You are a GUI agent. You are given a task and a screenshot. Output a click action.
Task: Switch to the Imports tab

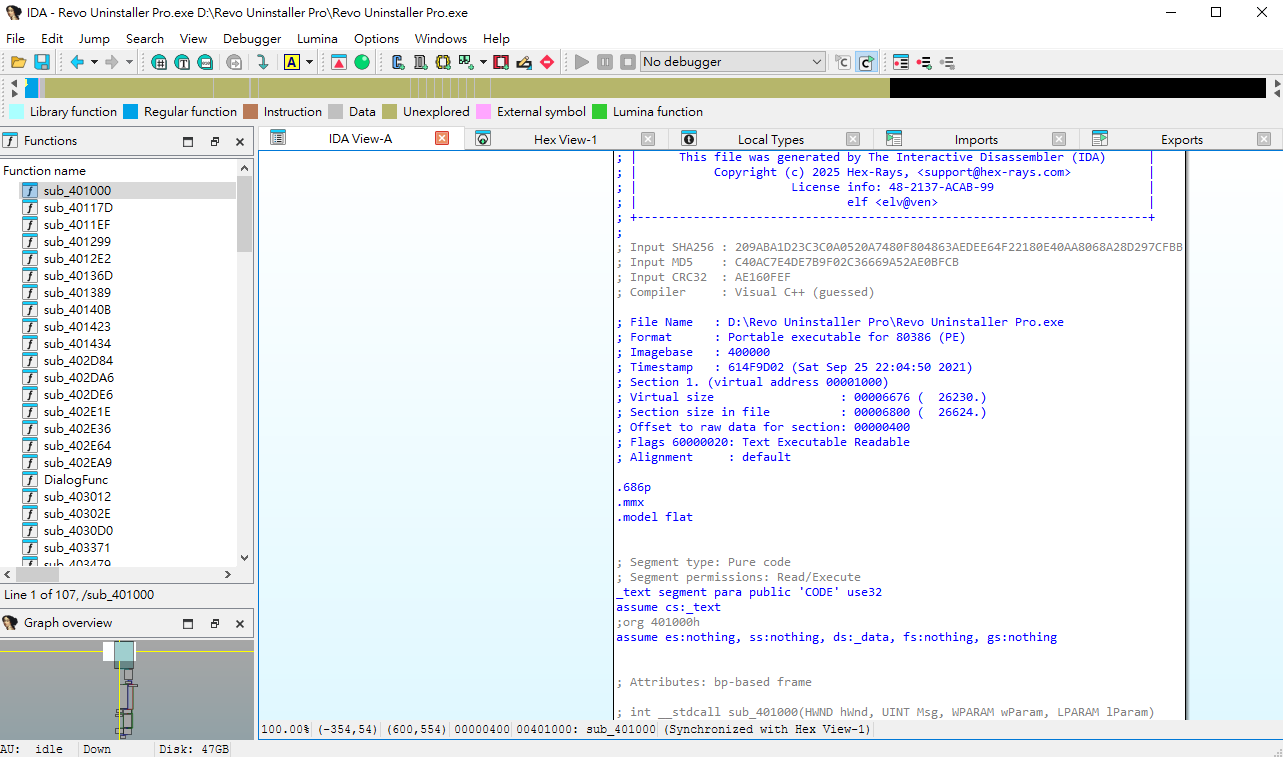tap(976, 140)
